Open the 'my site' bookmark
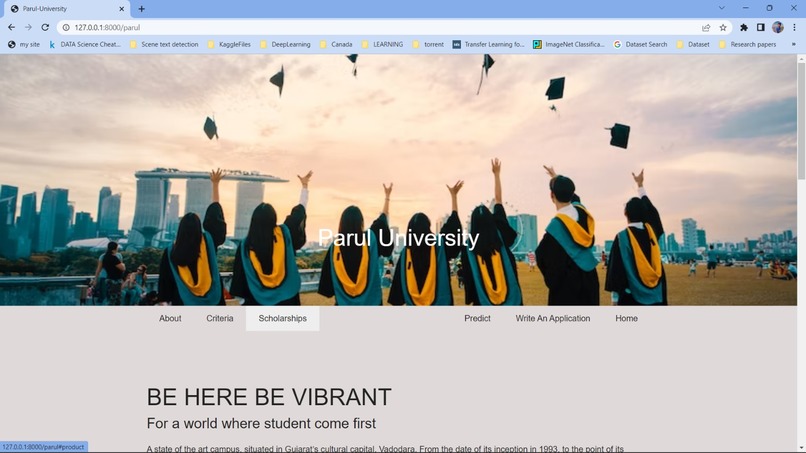 (24, 45)
